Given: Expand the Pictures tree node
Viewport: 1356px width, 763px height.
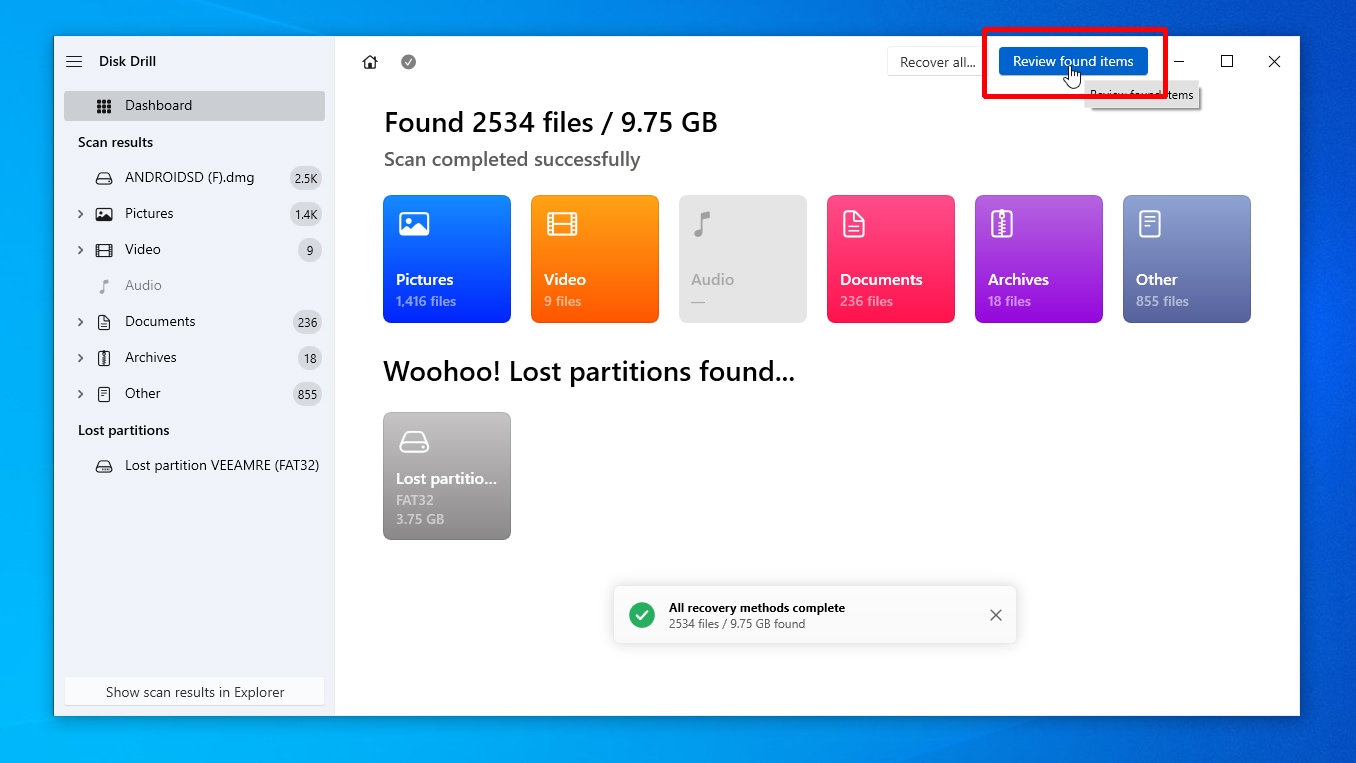Looking at the screenshot, I should 81,214.
